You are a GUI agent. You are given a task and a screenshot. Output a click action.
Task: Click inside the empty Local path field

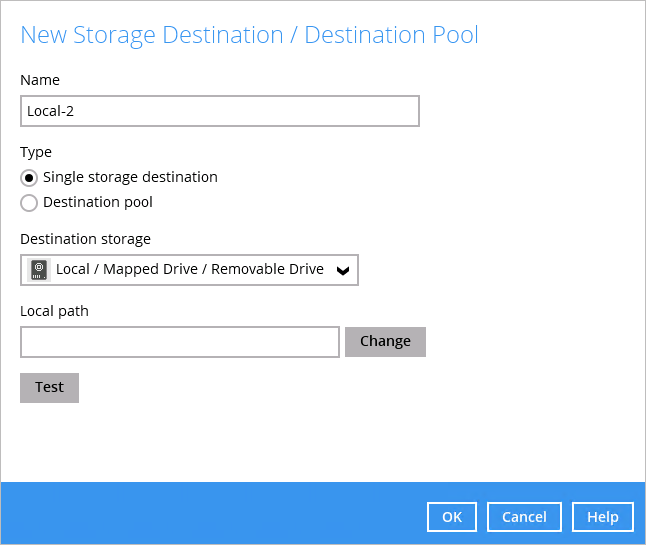click(x=180, y=342)
